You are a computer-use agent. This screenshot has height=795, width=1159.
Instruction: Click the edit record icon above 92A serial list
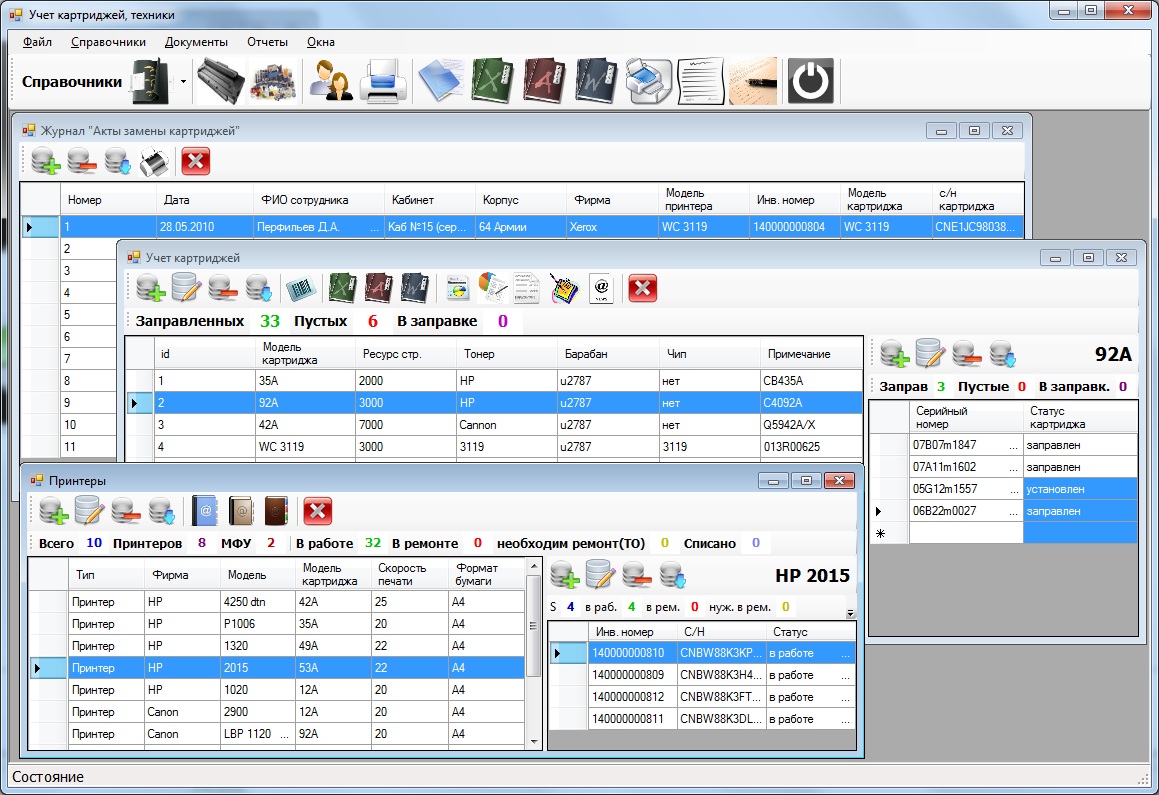(930, 353)
